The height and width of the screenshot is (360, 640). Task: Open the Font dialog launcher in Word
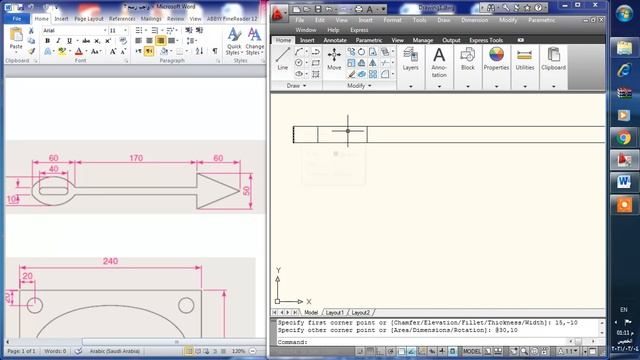tap(127, 61)
